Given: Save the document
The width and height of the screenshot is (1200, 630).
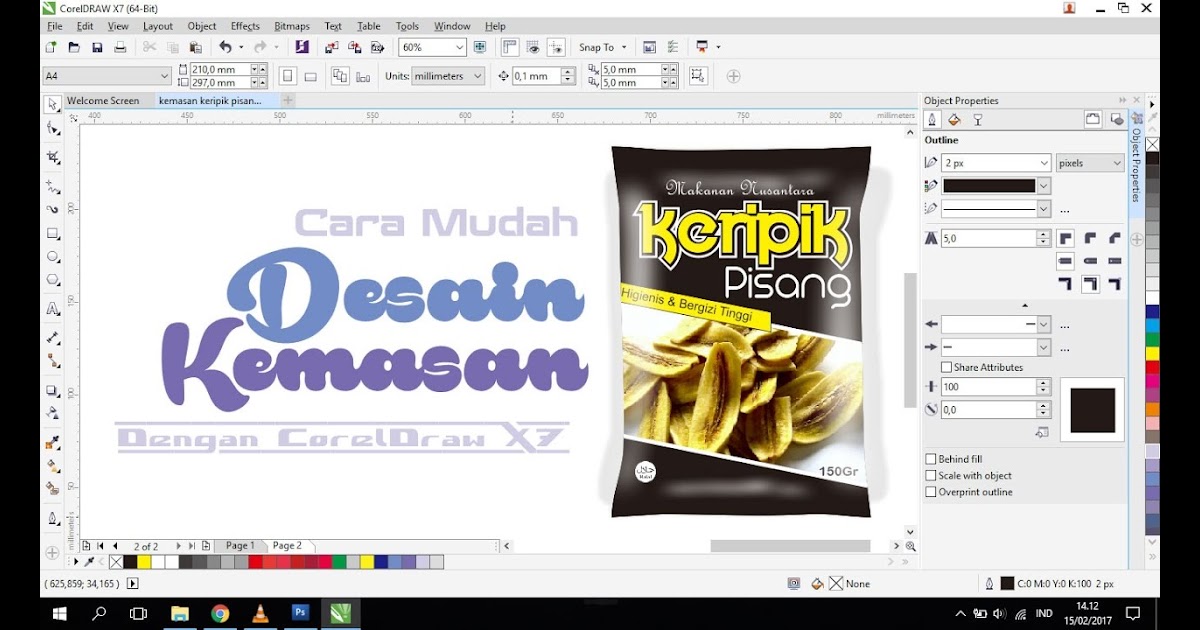Looking at the screenshot, I should click(97, 47).
